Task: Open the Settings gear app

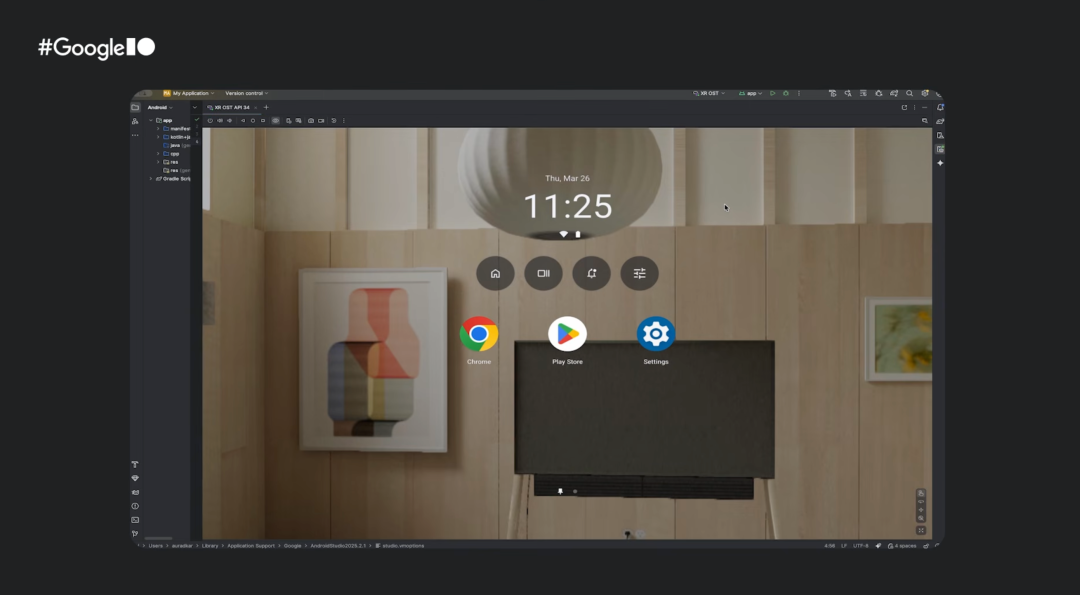Action: 656,335
